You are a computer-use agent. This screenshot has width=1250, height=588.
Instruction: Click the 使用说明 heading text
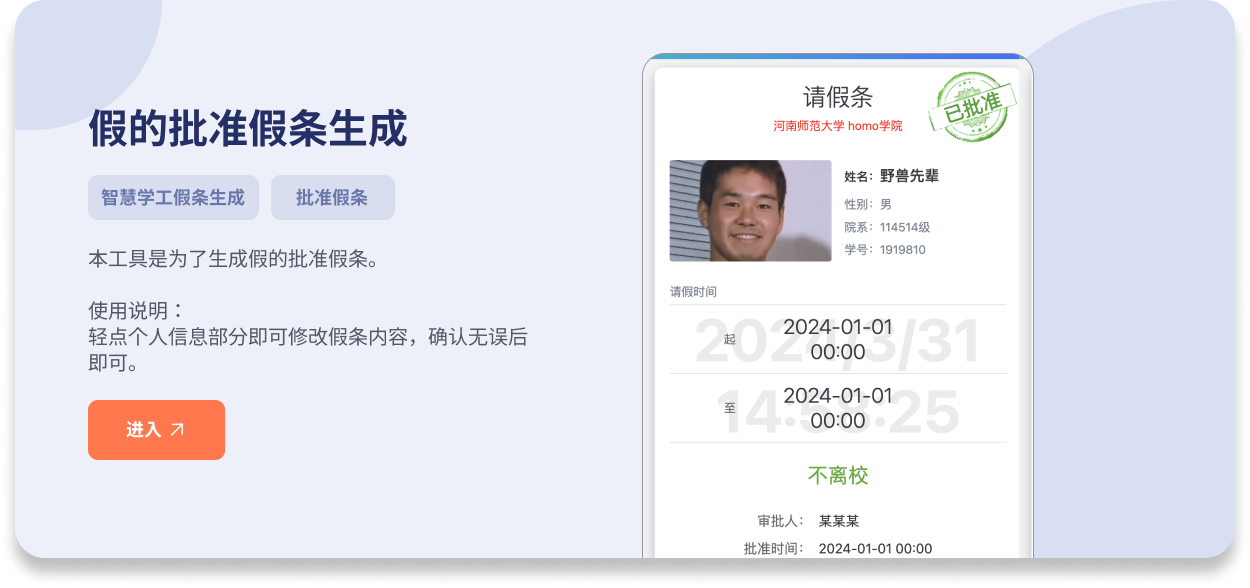click(136, 310)
